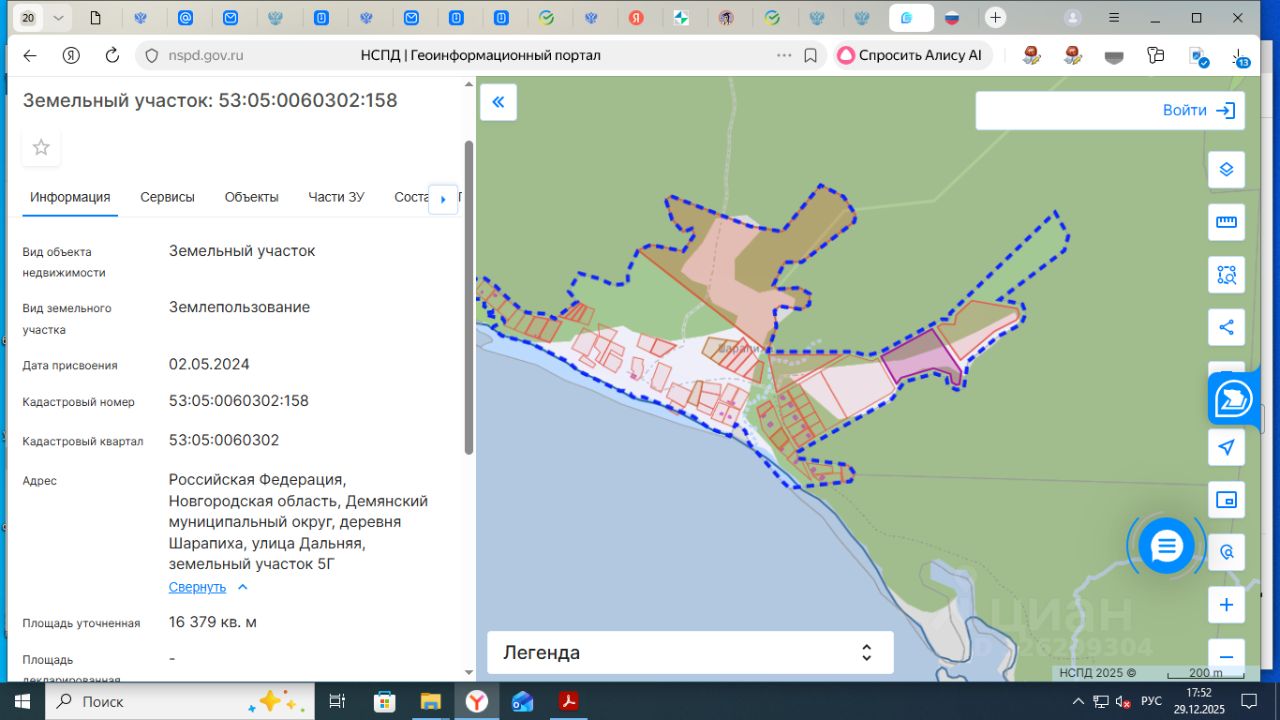Select the cadastral number 53:05:0060302:158 value
Image resolution: width=1280 pixels, height=720 pixels.
239,401
